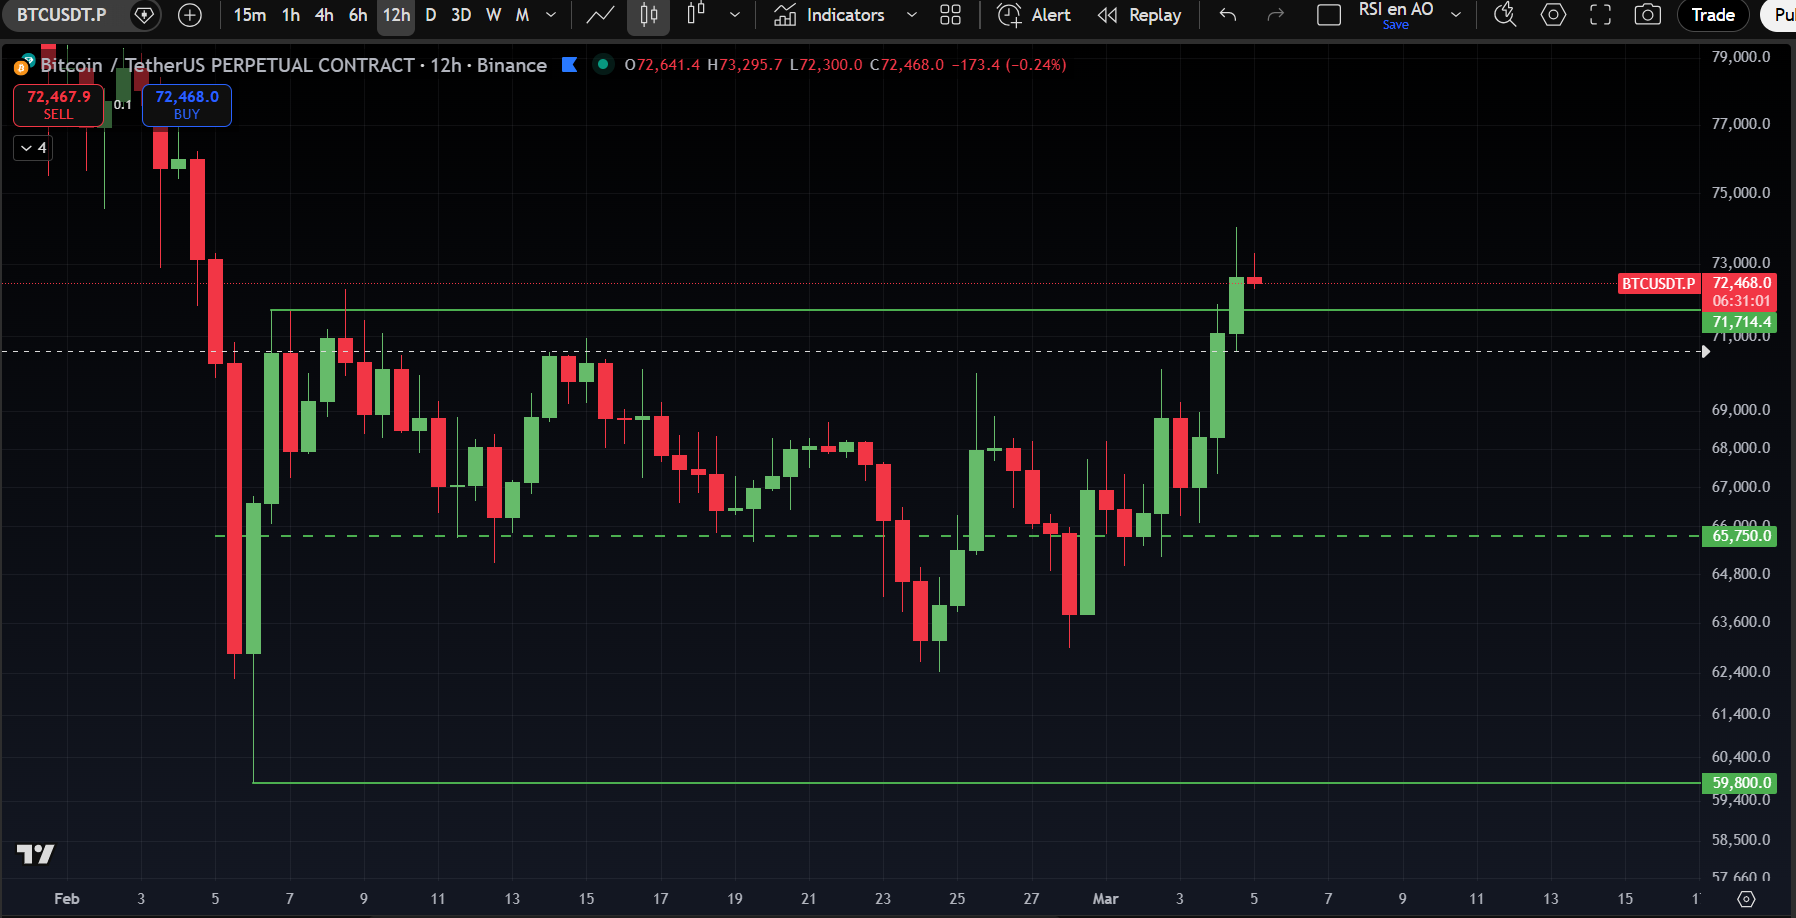Start bar Replay mode

(x=1139, y=15)
